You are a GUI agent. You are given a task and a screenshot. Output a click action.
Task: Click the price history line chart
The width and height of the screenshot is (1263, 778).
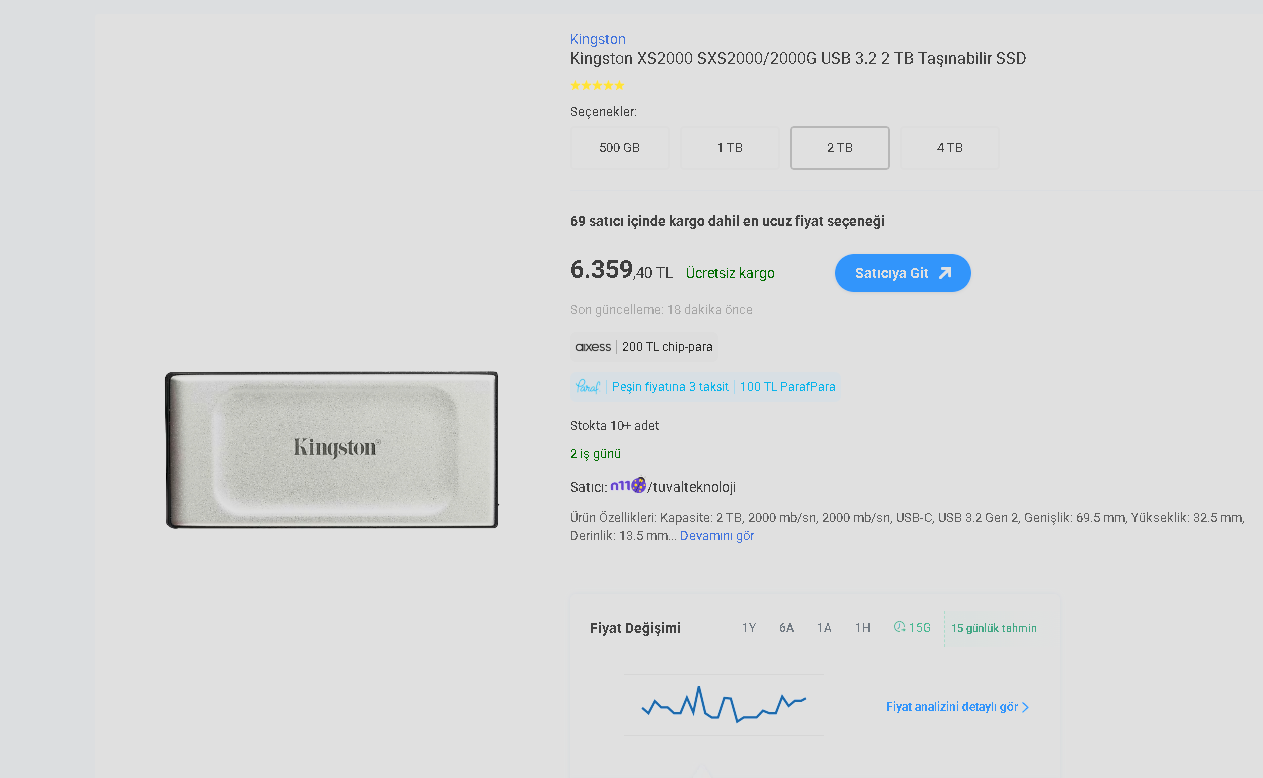click(x=724, y=704)
